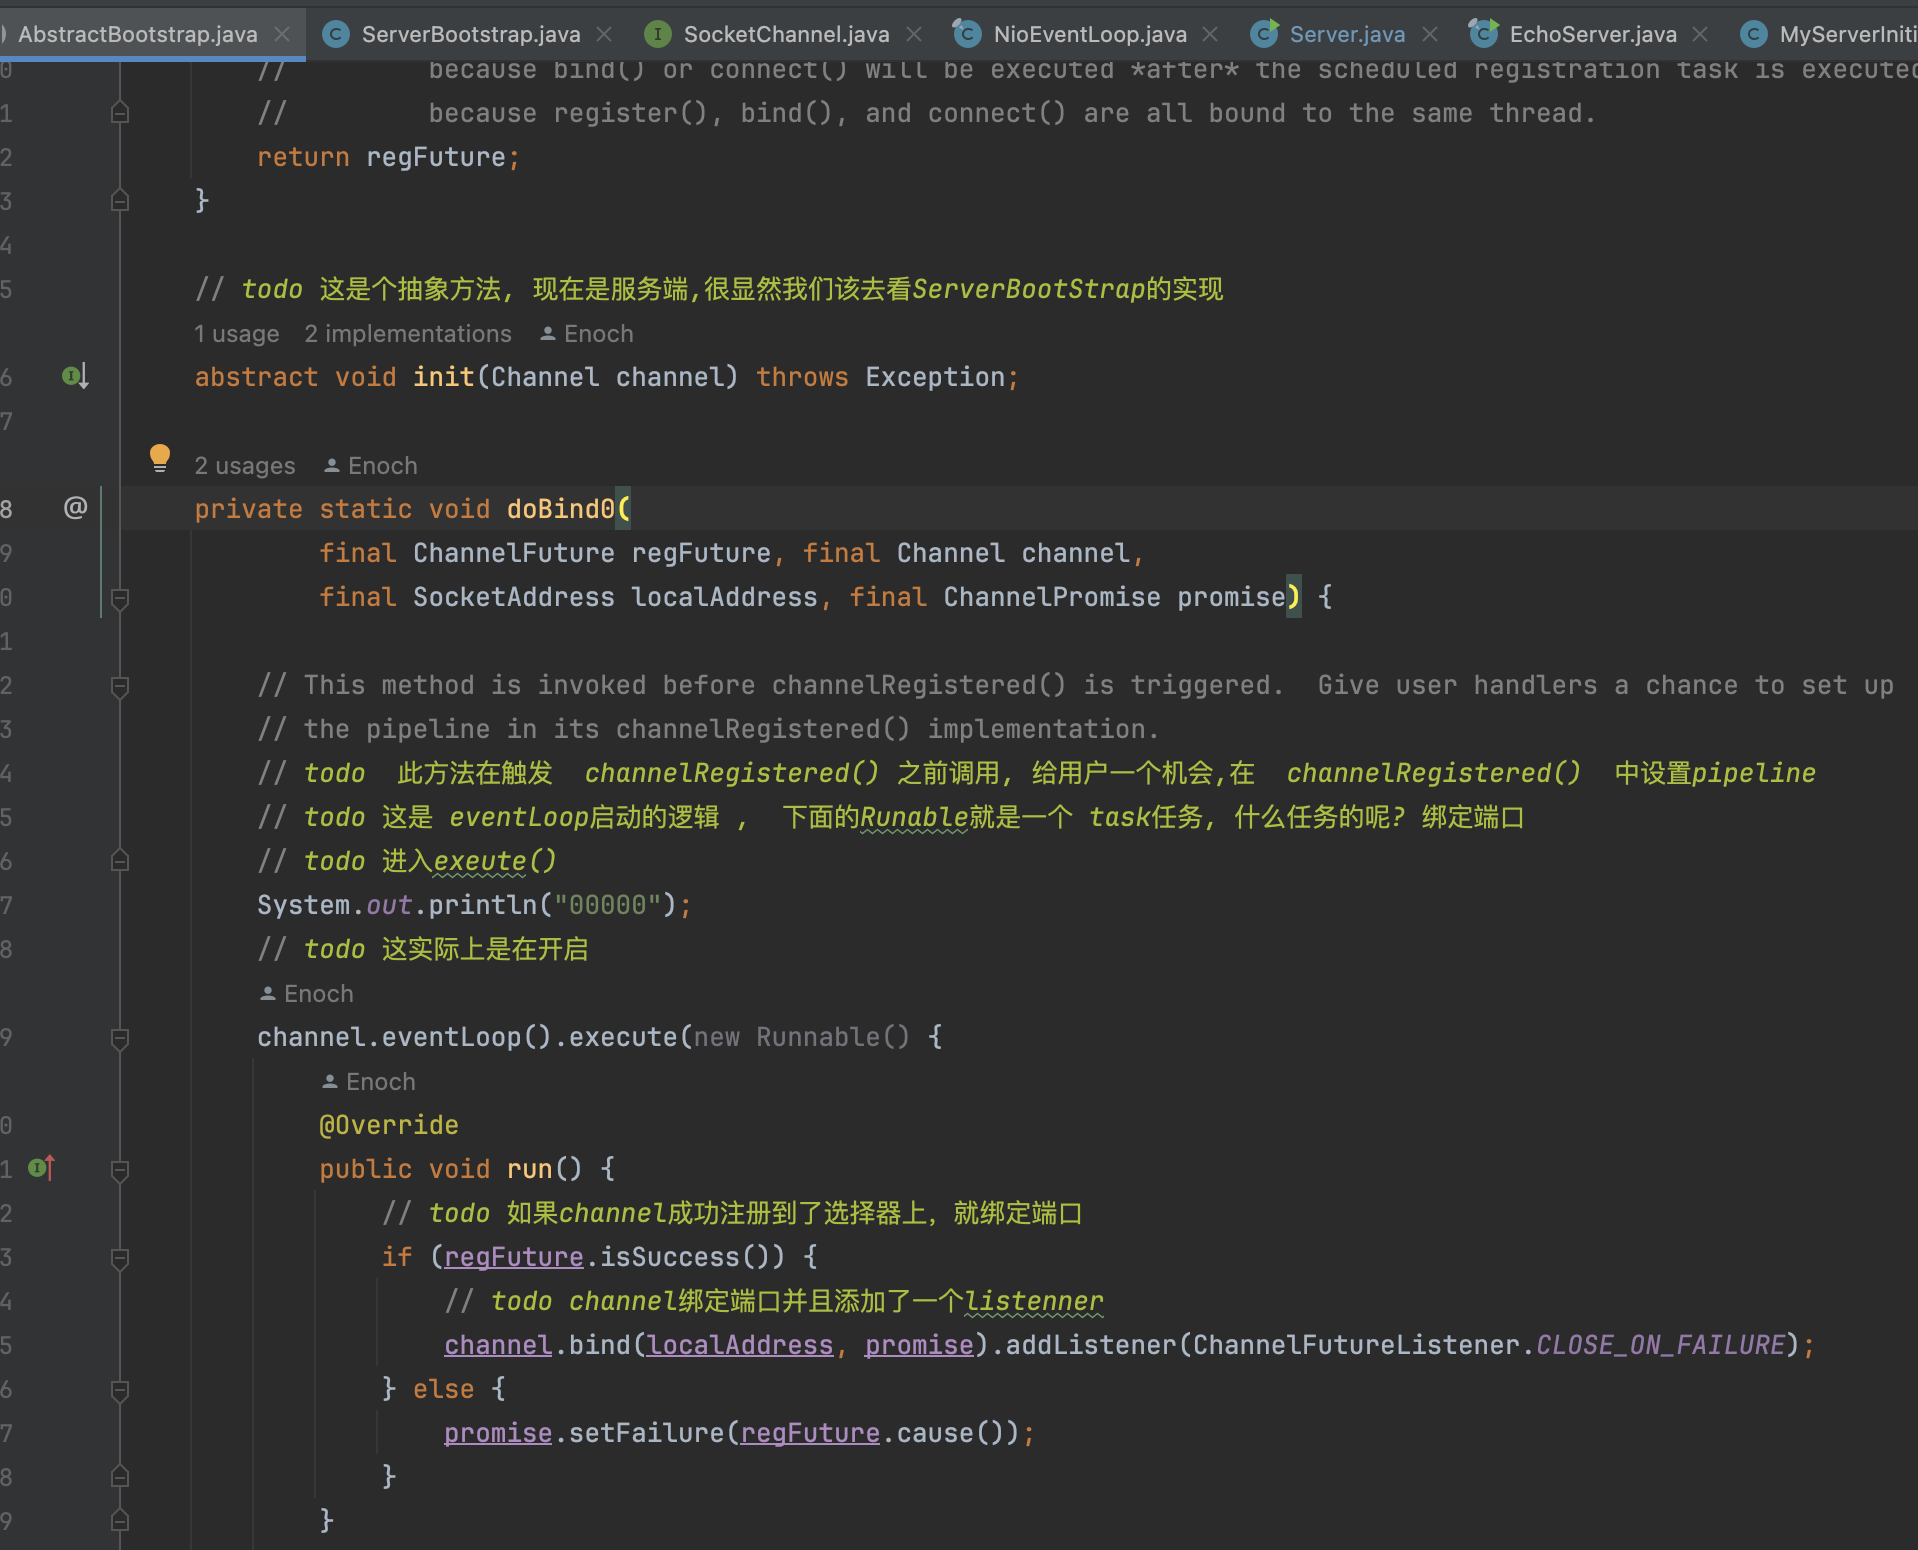Click ServerBootStrap in the todo comment
Viewport: 1918px width, 1550px height.
click(1028, 289)
